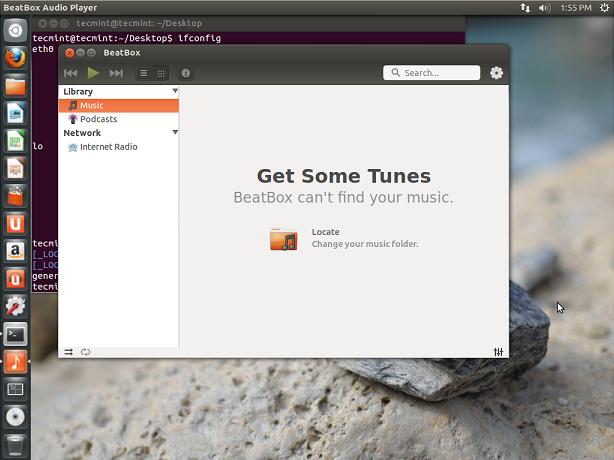Image resolution: width=614 pixels, height=460 pixels.
Task: Select Music in the Library sidebar
Action: click(x=119, y=105)
